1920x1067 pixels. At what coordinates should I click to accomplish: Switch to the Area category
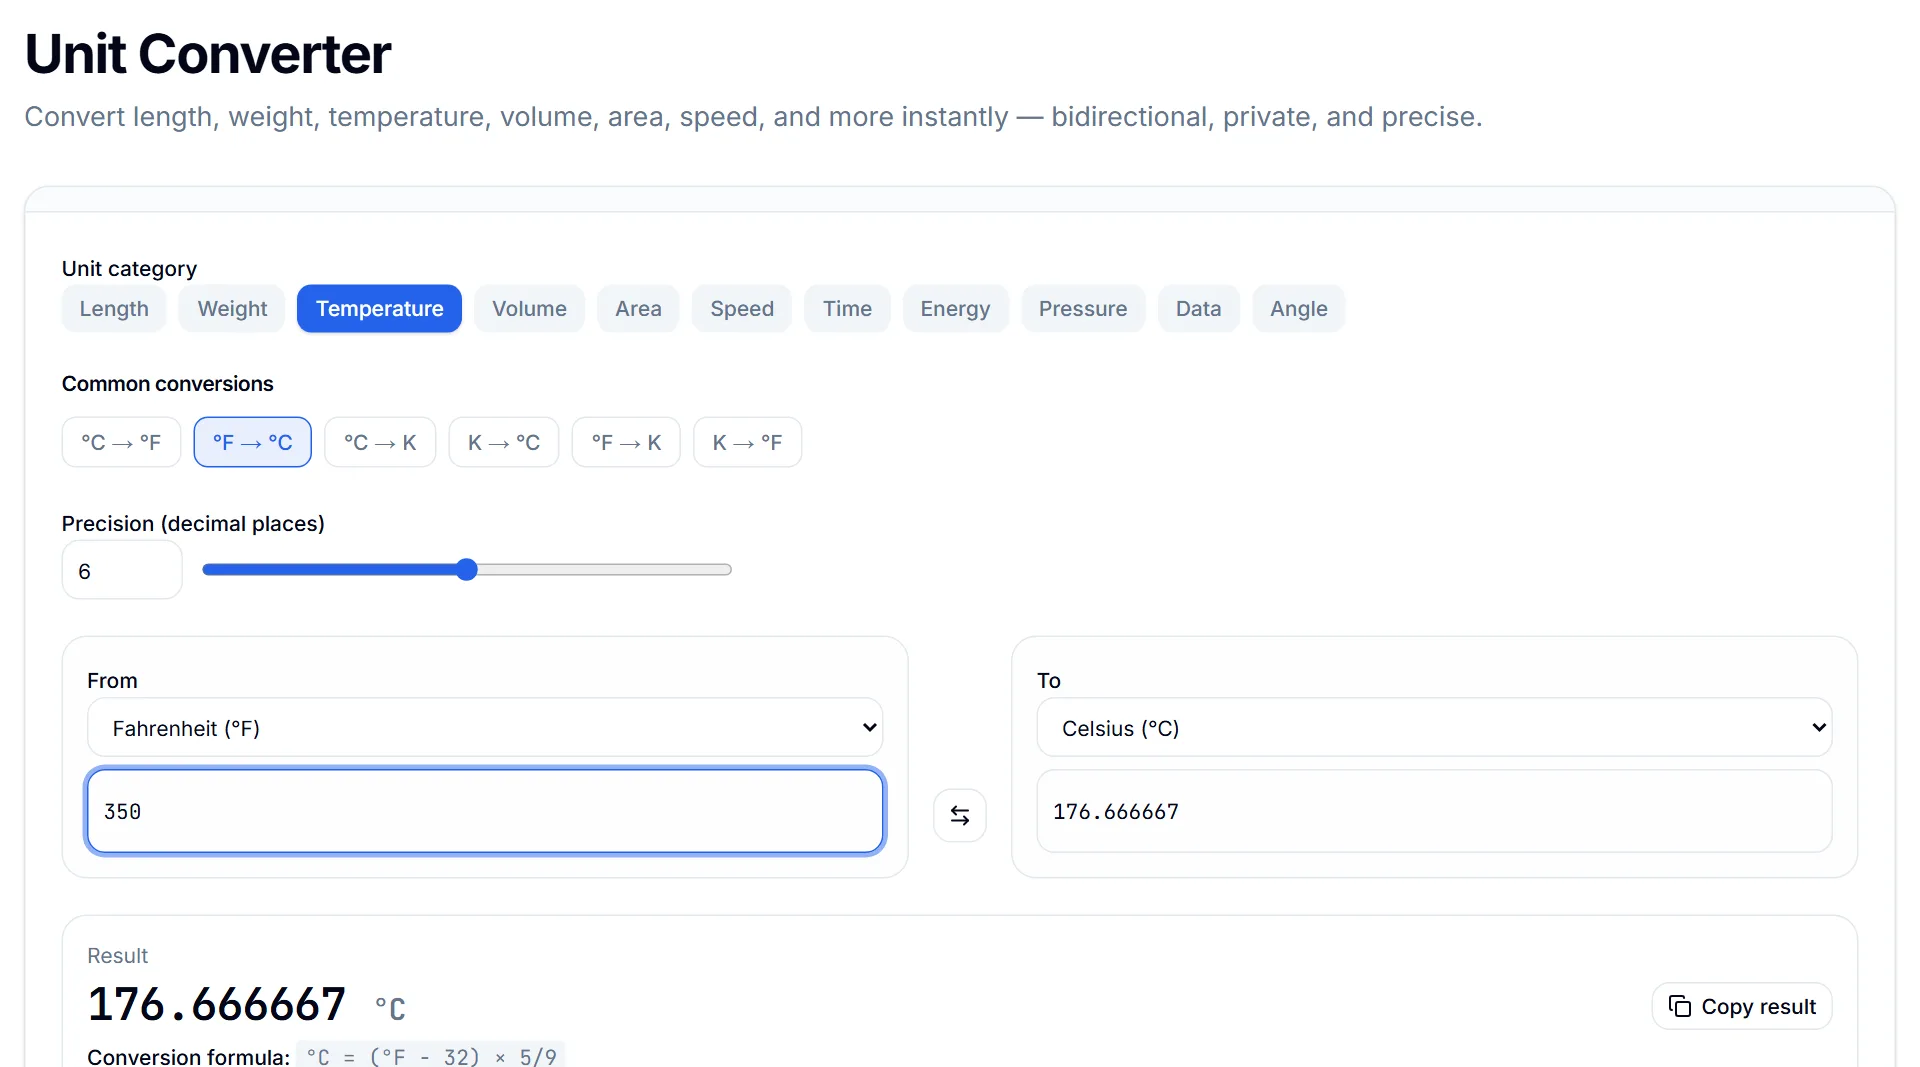coord(638,309)
